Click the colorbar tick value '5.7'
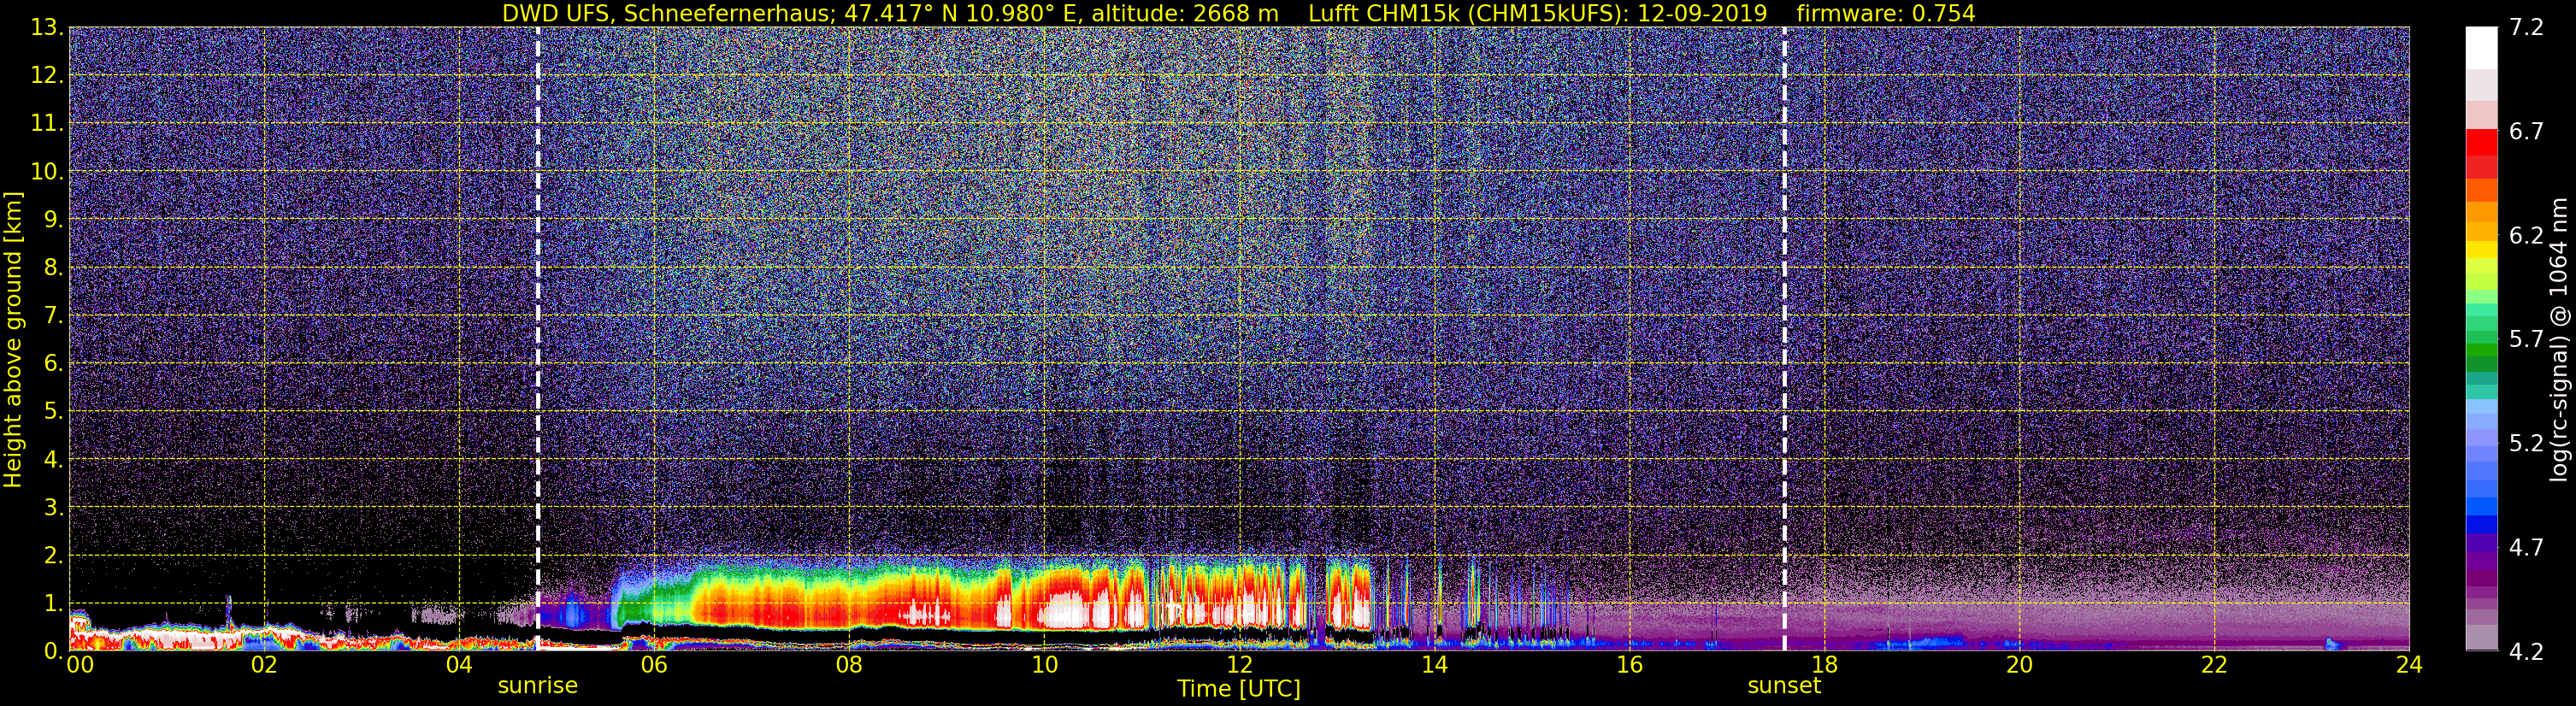Image resolution: width=2576 pixels, height=706 pixels. pyautogui.click(x=2526, y=339)
